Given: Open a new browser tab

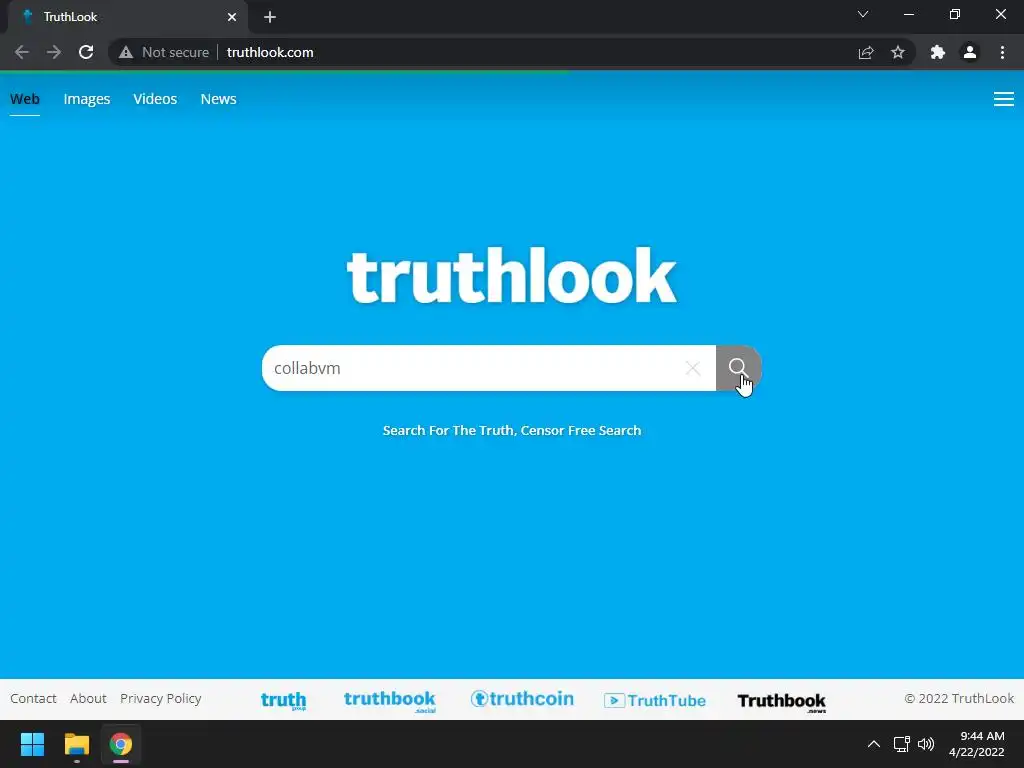Looking at the screenshot, I should click(x=270, y=17).
